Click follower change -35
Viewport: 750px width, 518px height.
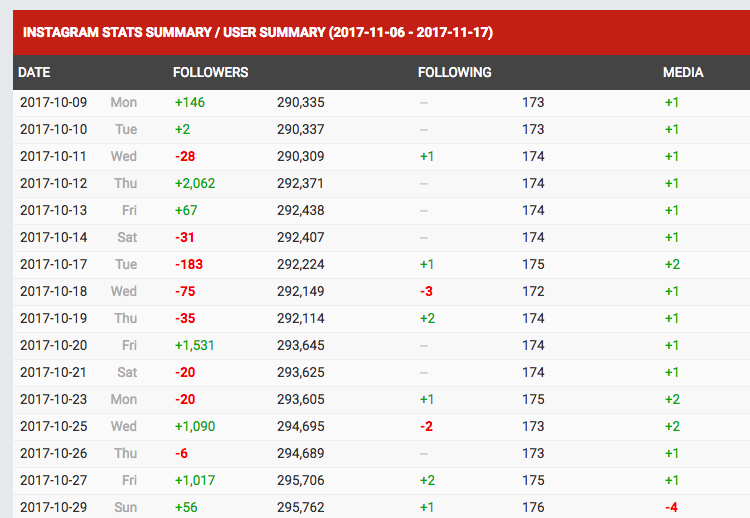coord(185,319)
